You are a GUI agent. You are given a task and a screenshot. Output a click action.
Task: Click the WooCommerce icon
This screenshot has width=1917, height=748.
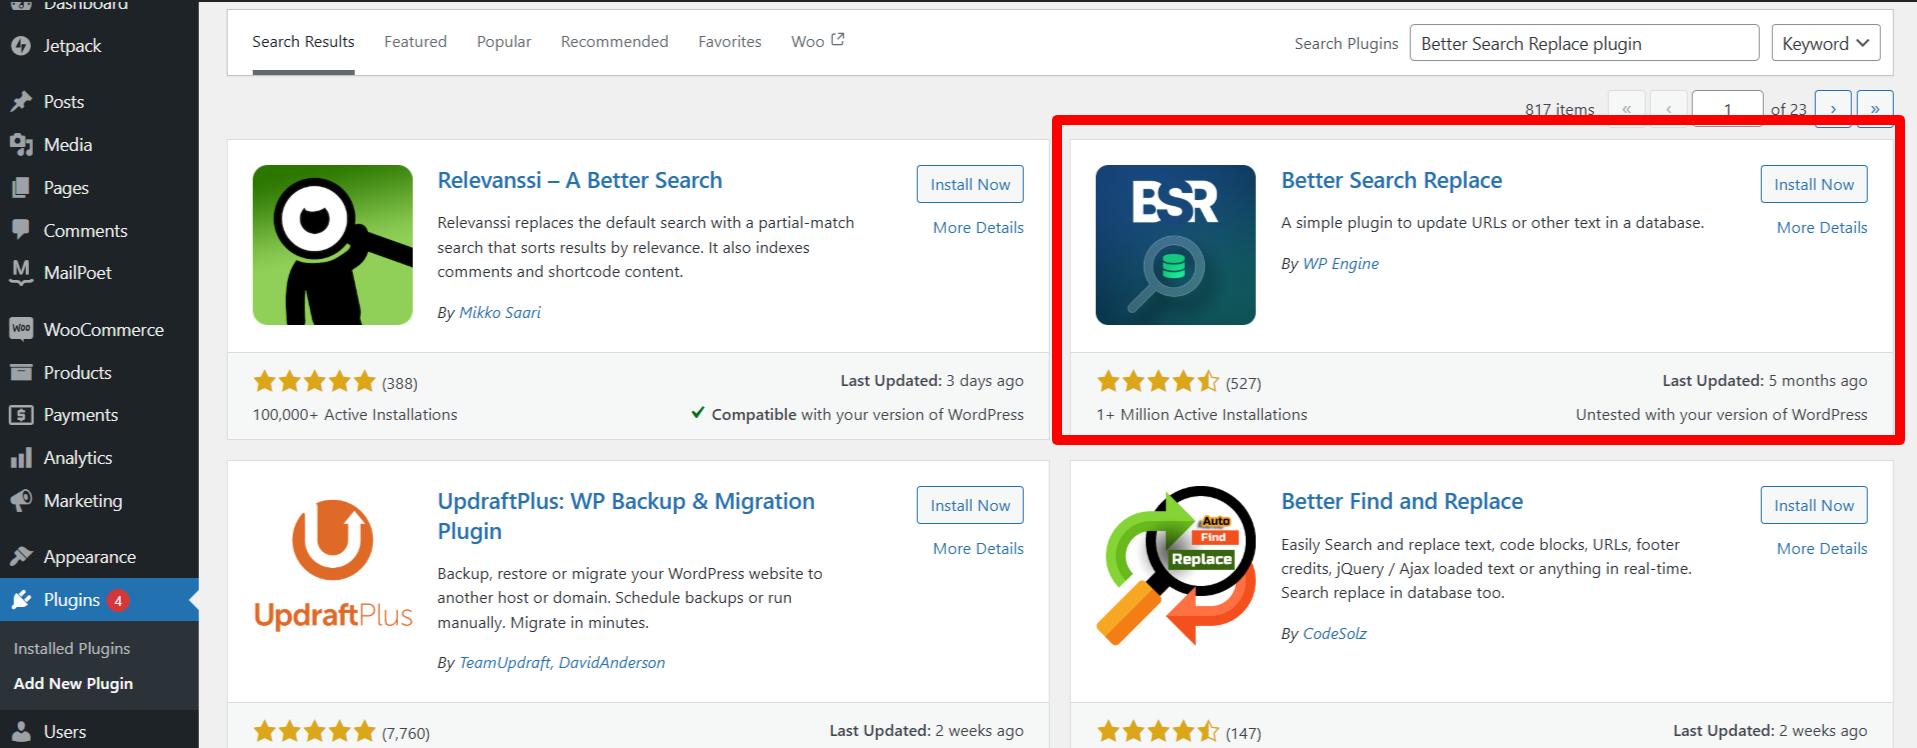point(21,329)
